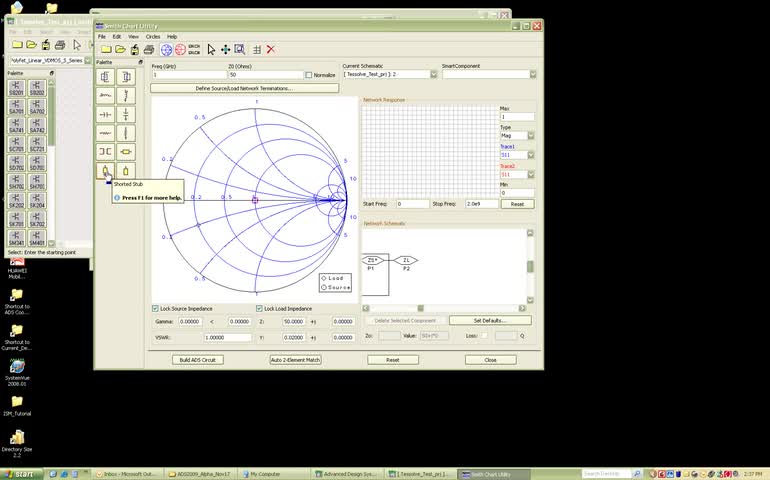Select the open stub palette component
The width and height of the screenshot is (770, 480).
[126, 171]
